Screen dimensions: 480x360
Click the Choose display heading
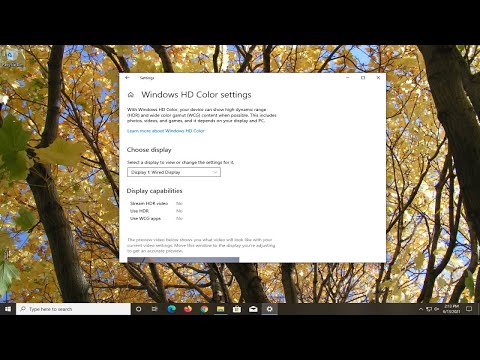pos(149,150)
